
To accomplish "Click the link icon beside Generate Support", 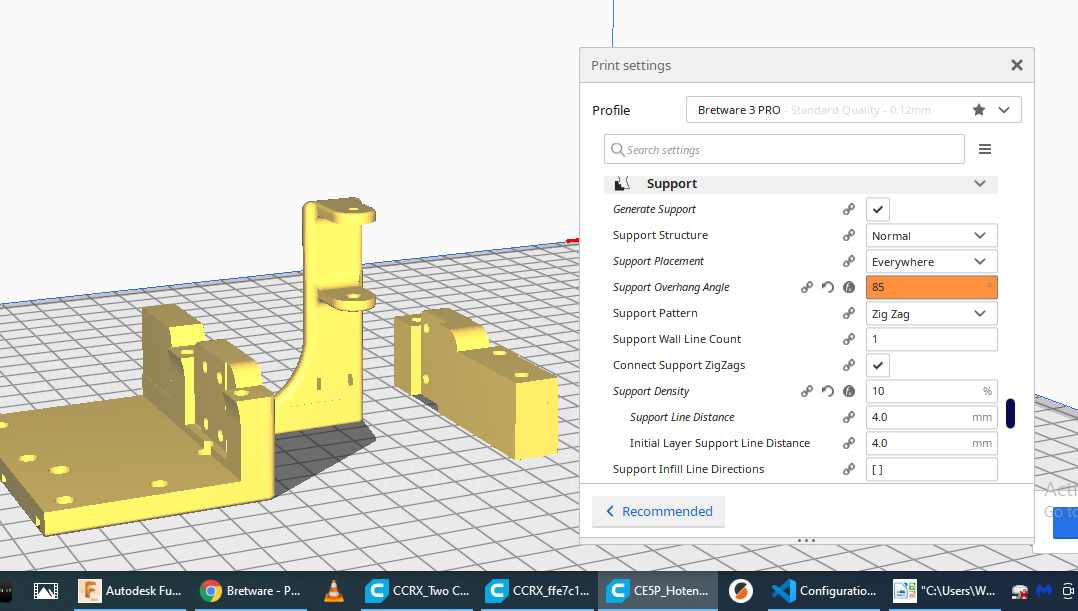I will (x=848, y=210).
